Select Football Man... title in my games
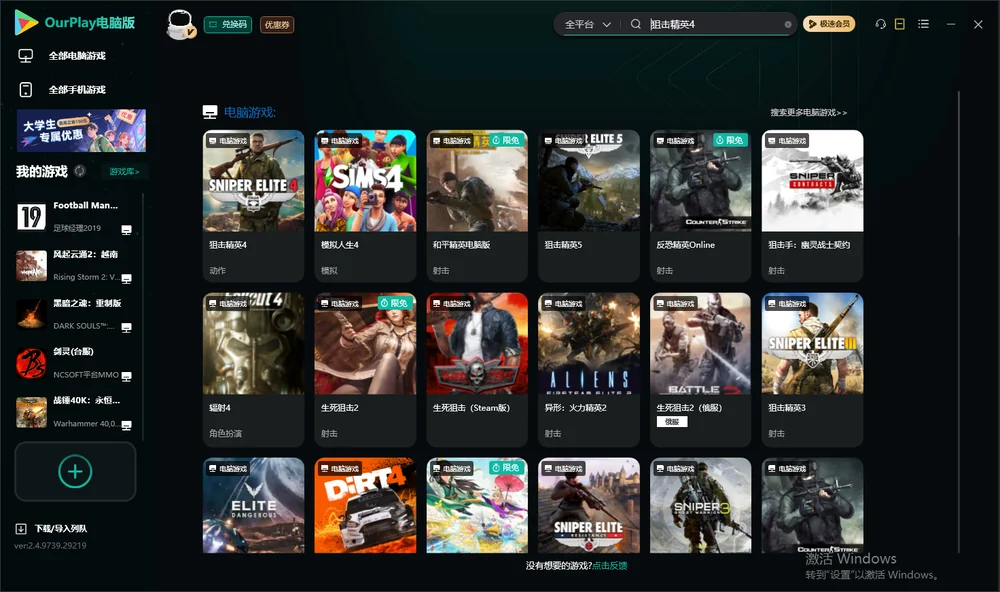This screenshot has width=1000, height=592. [85, 205]
